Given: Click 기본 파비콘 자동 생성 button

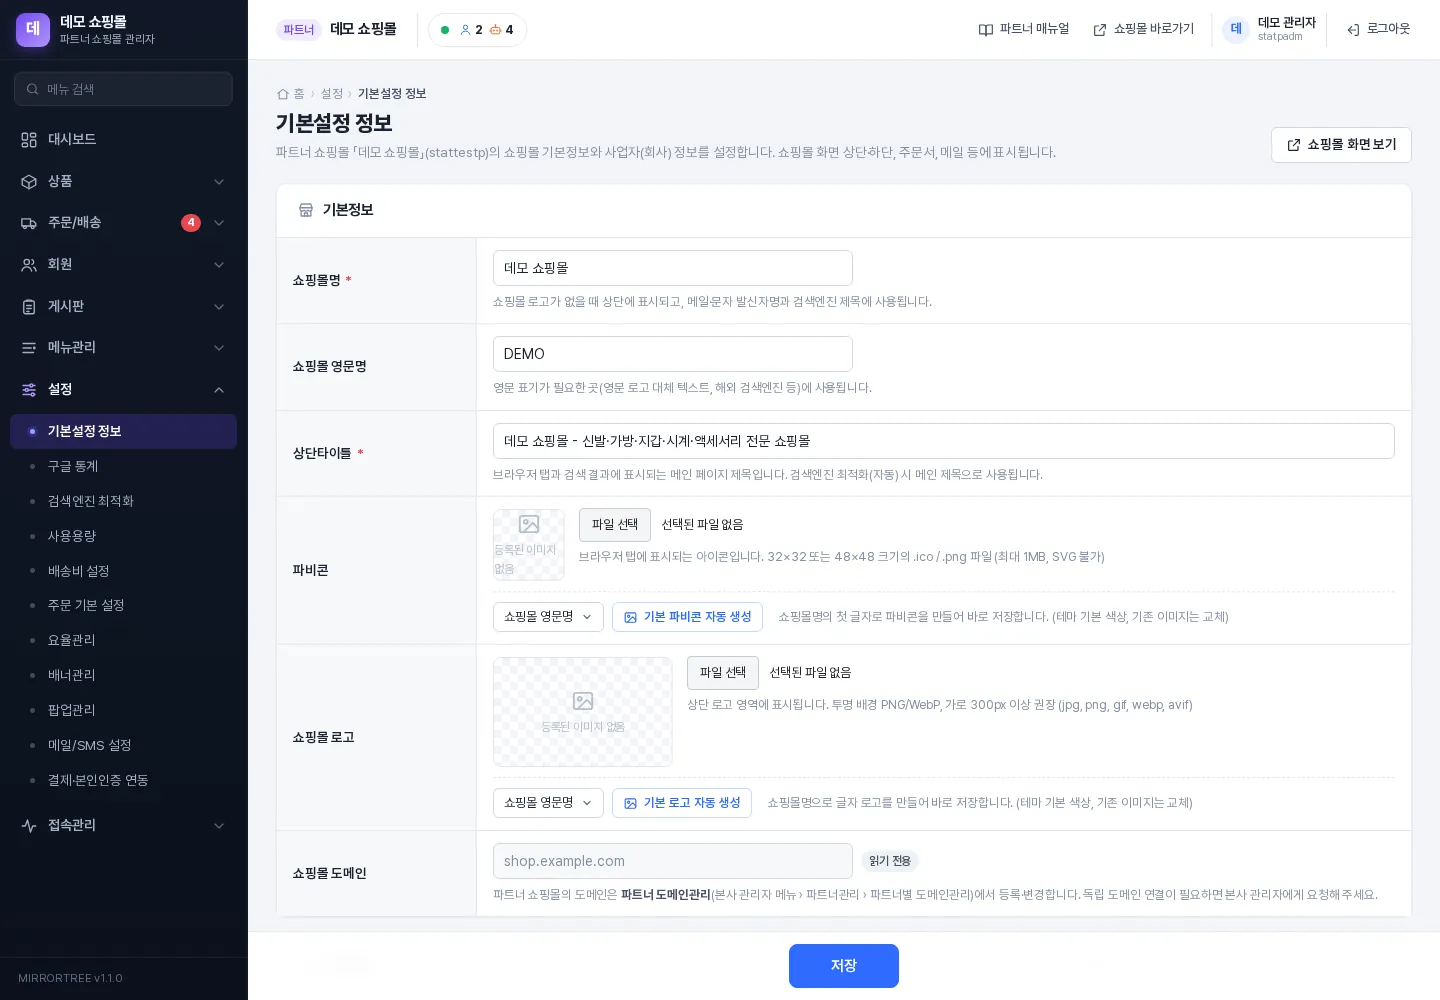Looking at the screenshot, I should click(x=687, y=617).
